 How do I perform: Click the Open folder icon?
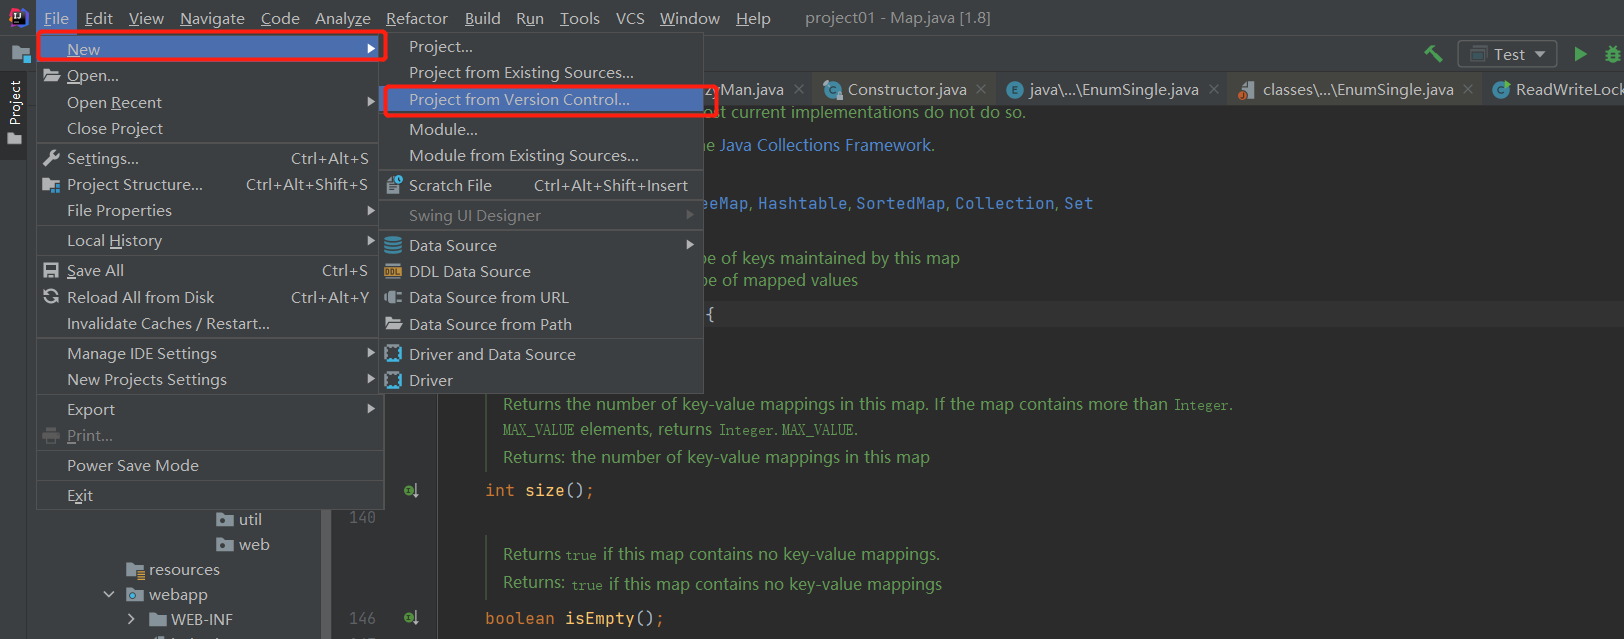point(52,75)
